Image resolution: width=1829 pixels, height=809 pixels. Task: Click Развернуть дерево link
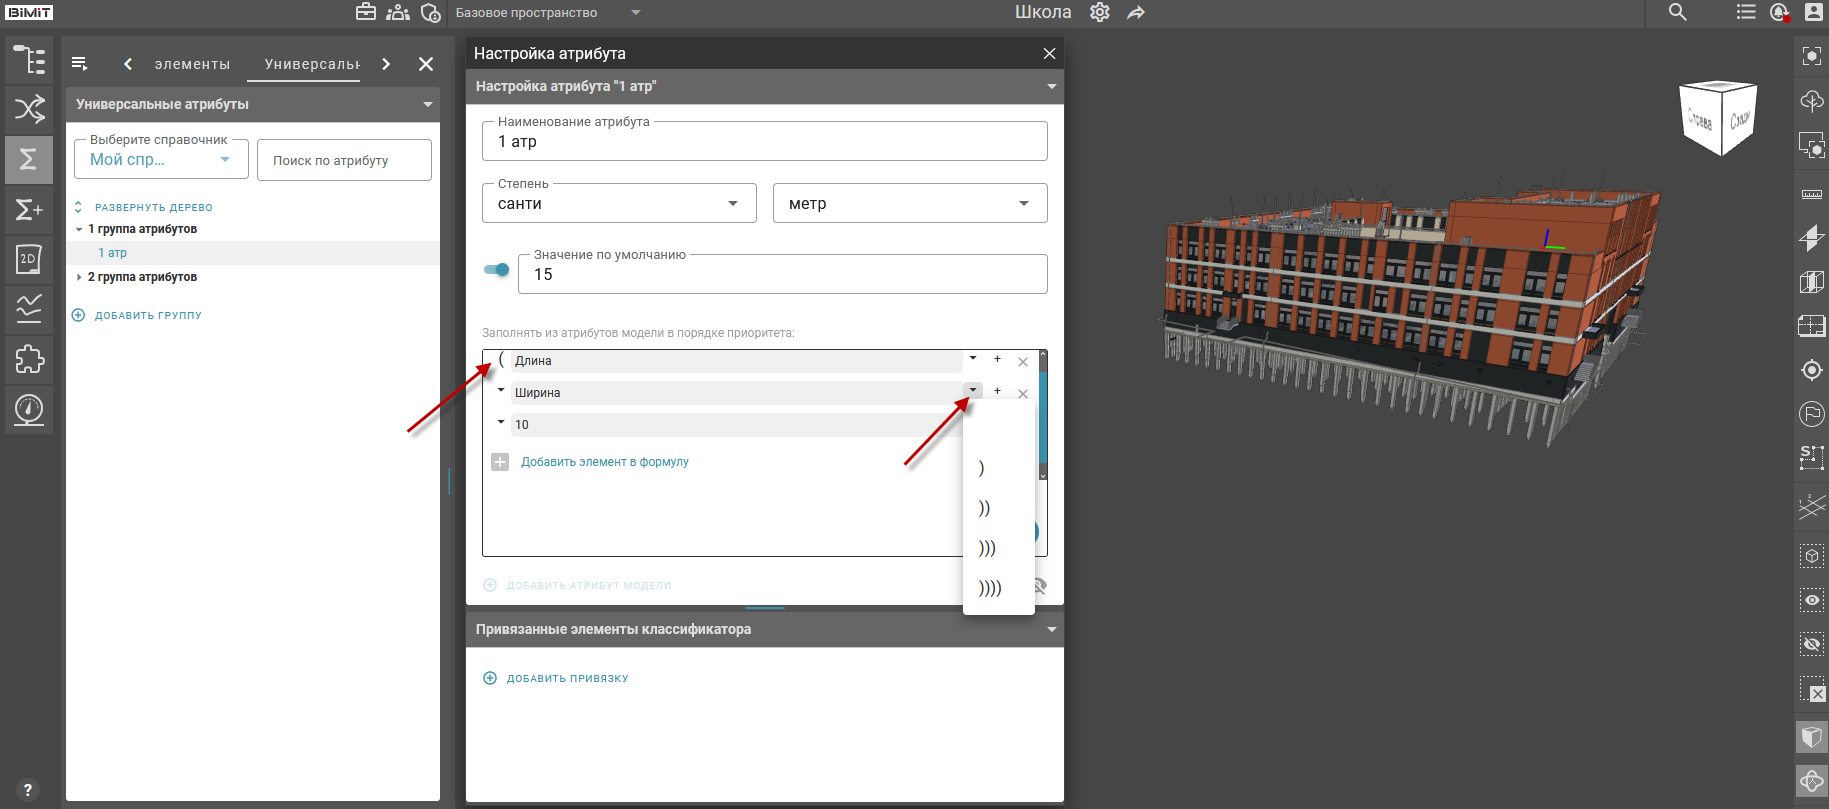(x=153, y=207)
